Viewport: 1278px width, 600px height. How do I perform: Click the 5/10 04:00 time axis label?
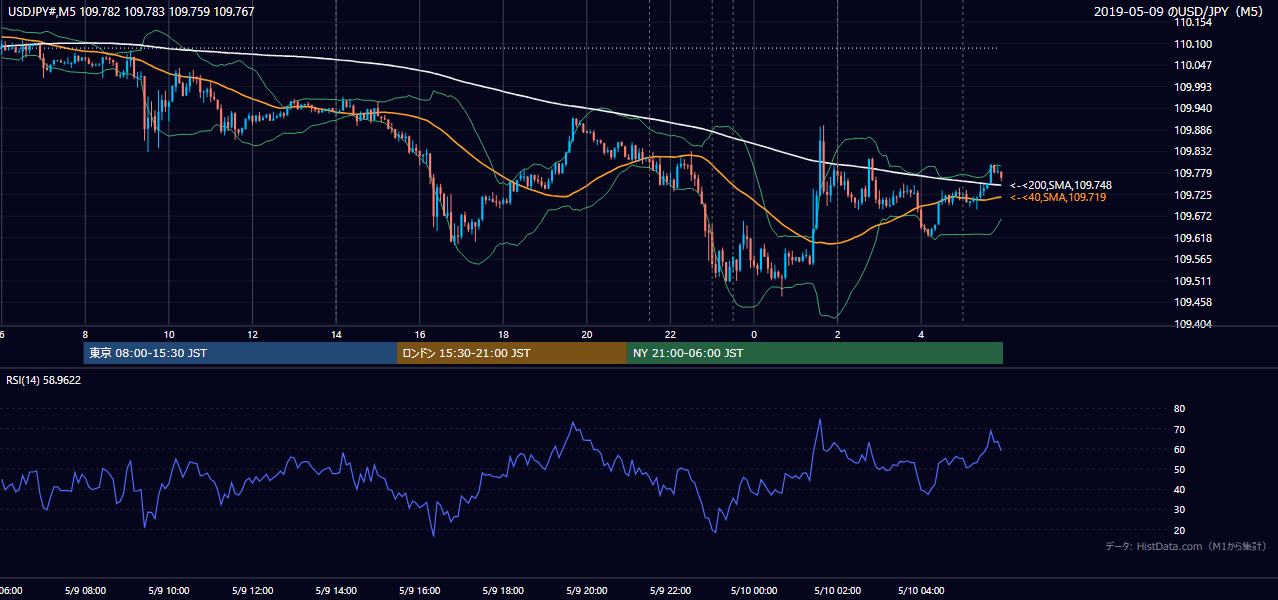click(x=921, y=590)
